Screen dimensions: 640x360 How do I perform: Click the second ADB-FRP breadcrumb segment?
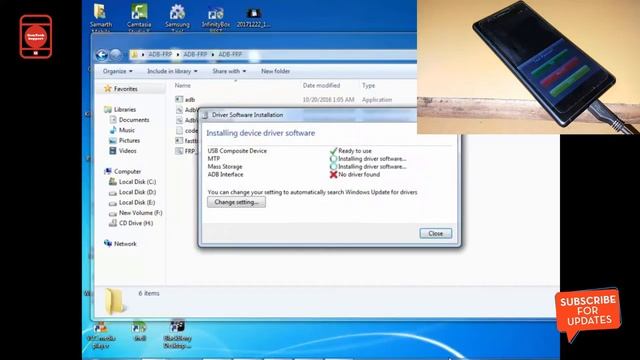tap(195, 54)
